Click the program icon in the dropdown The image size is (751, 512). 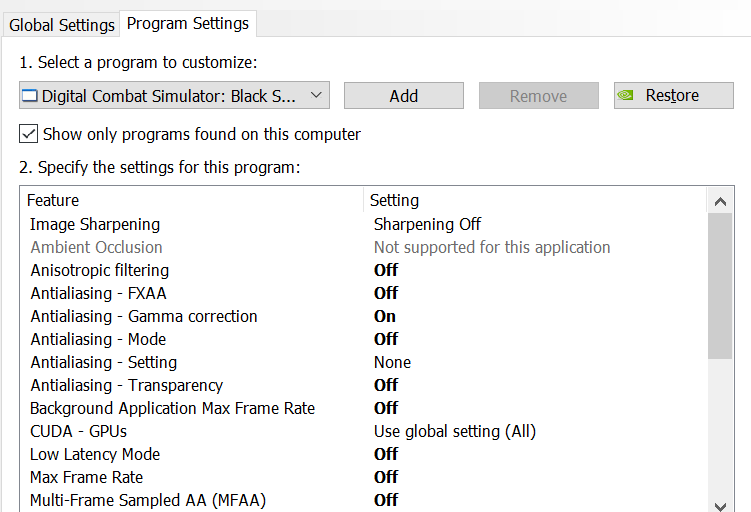point(30,96)
